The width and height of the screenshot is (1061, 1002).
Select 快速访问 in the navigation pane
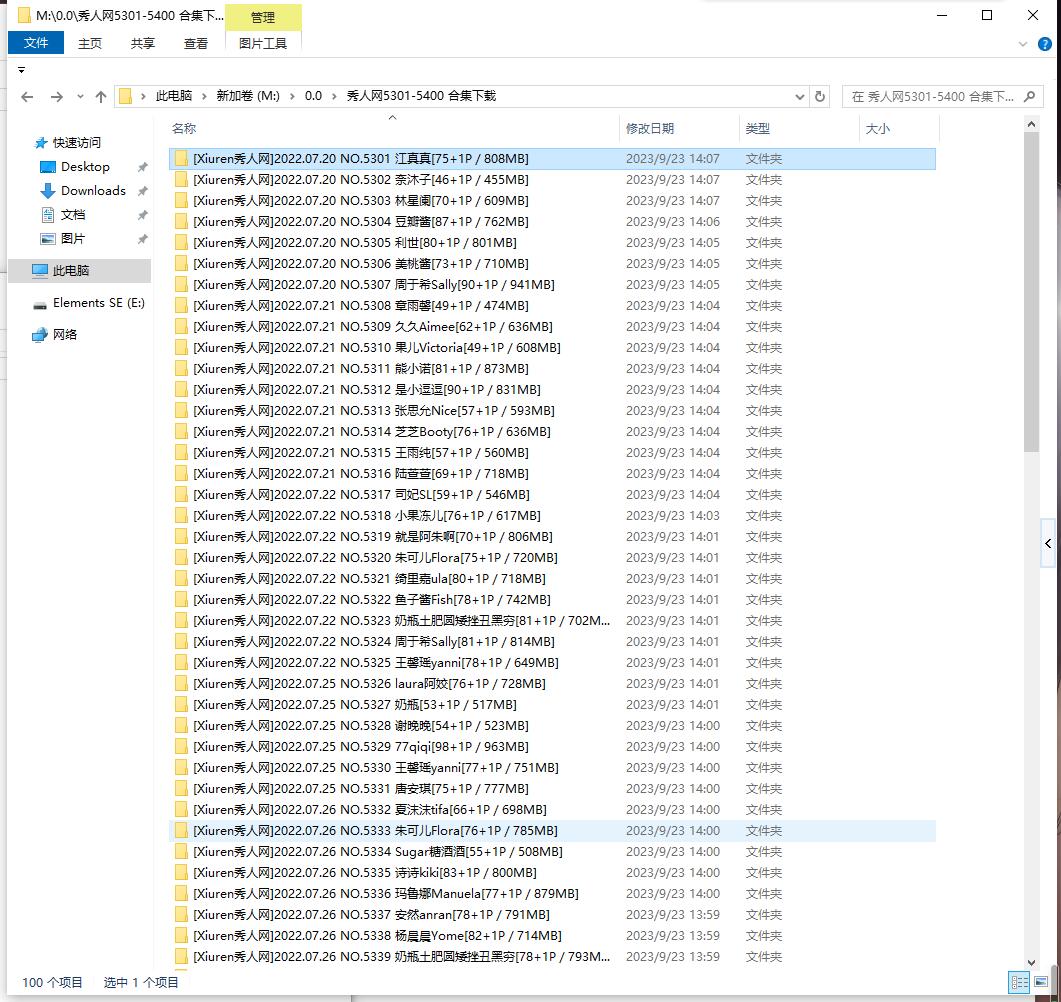76,143
